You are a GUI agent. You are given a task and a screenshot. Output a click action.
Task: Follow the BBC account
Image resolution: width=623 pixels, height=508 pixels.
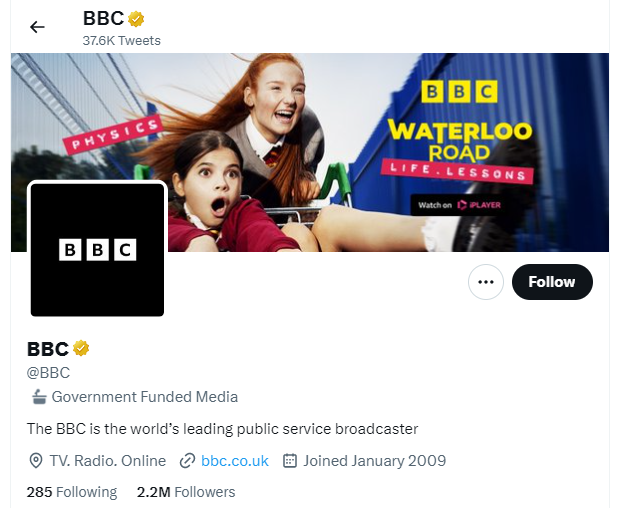click(x=552, y=282)
